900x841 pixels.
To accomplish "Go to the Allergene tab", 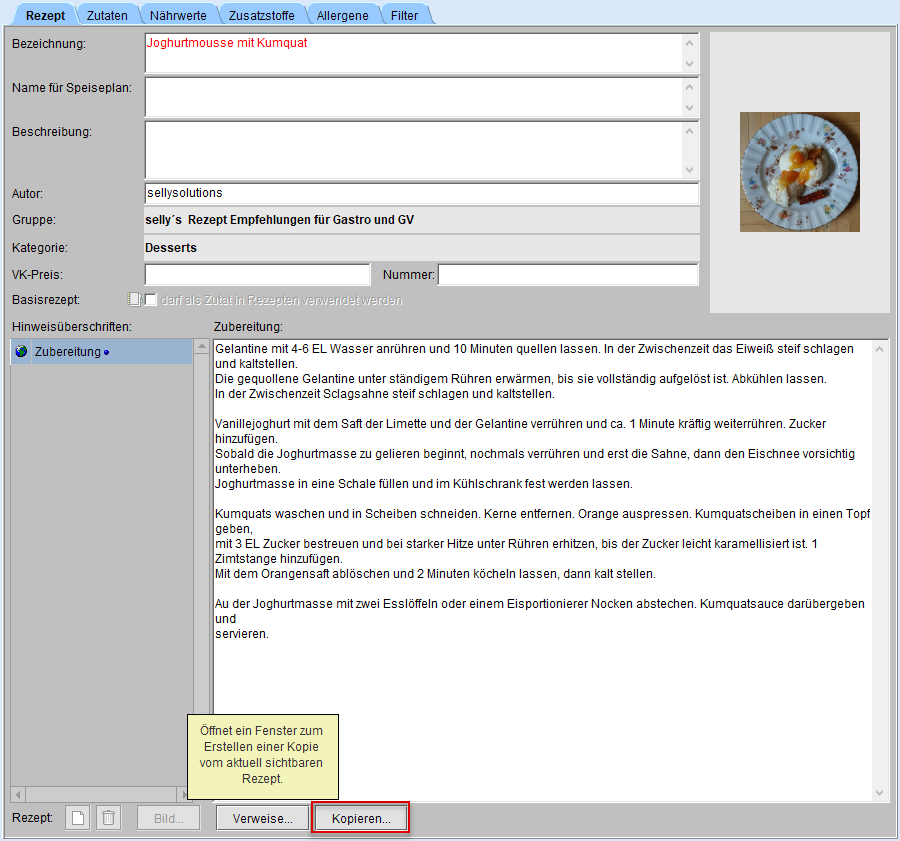I will click(x=342, y=15).
